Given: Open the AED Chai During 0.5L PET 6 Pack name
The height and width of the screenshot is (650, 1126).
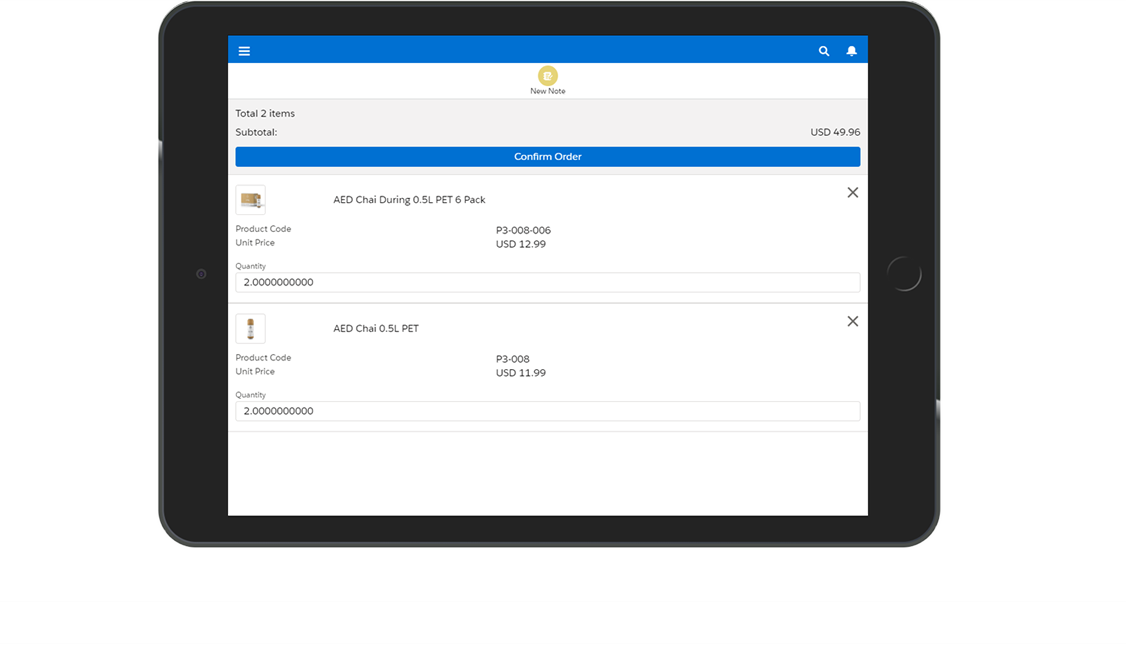Looking at the screenshot, I should coord(409,200).
